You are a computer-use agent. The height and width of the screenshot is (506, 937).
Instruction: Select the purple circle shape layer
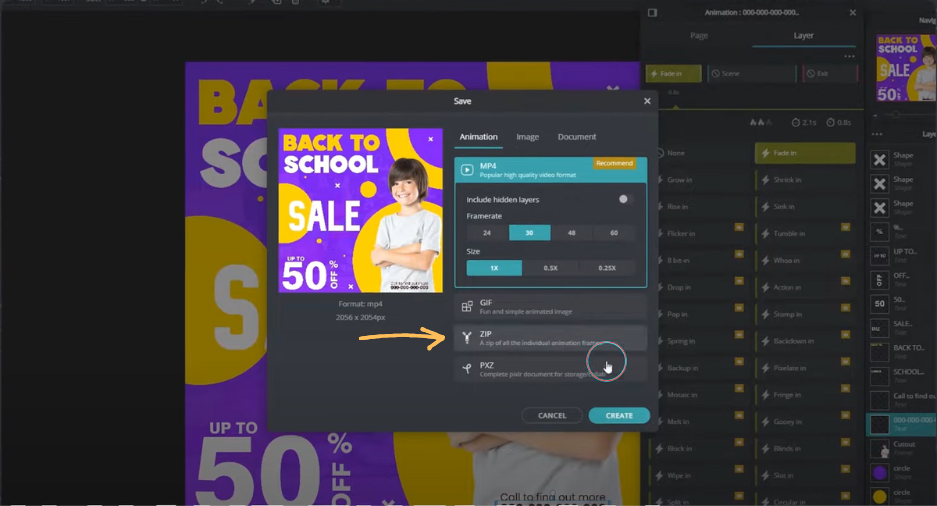(902, 472)
